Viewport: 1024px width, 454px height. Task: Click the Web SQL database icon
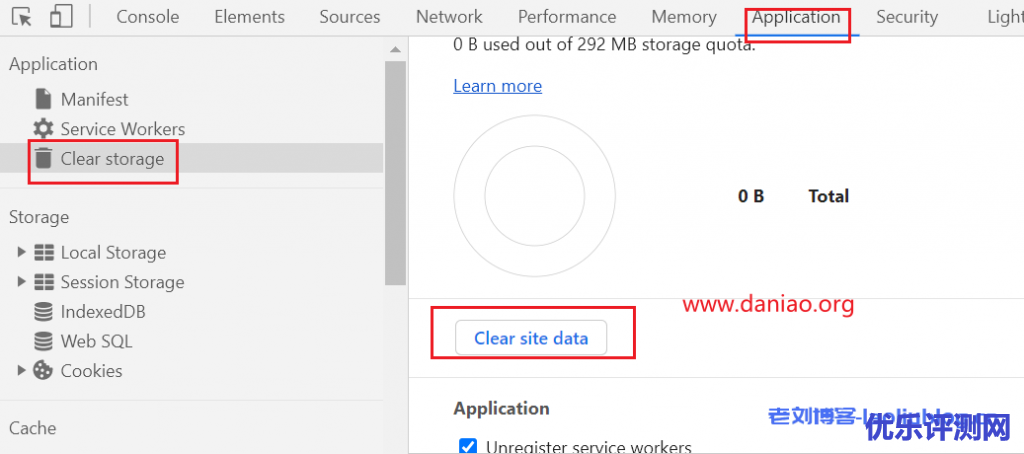click(x=44, y=341)
